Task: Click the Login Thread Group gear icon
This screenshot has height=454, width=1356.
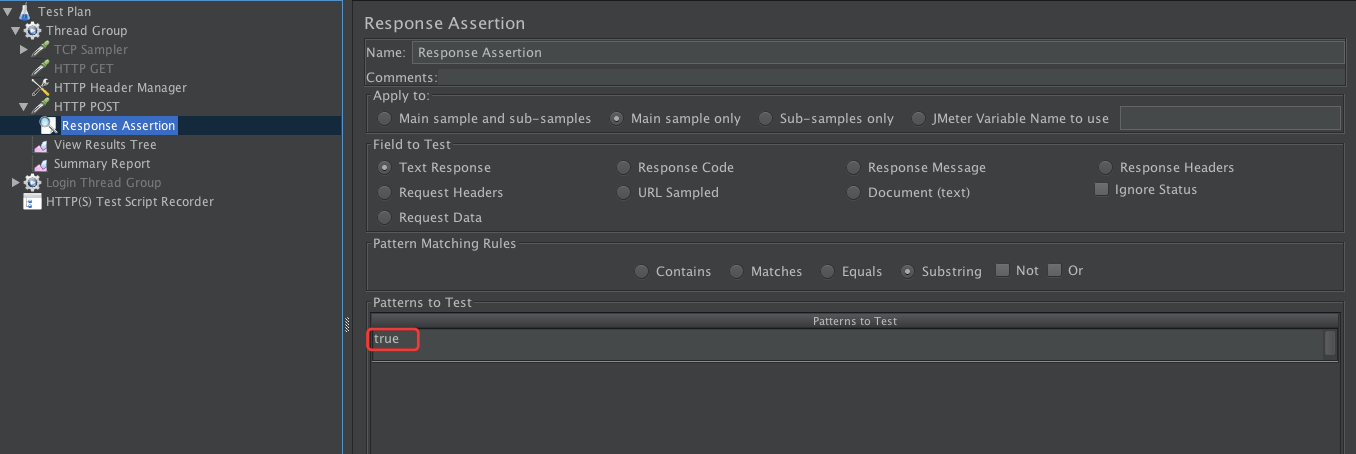Action: click(x=32, y=183)
